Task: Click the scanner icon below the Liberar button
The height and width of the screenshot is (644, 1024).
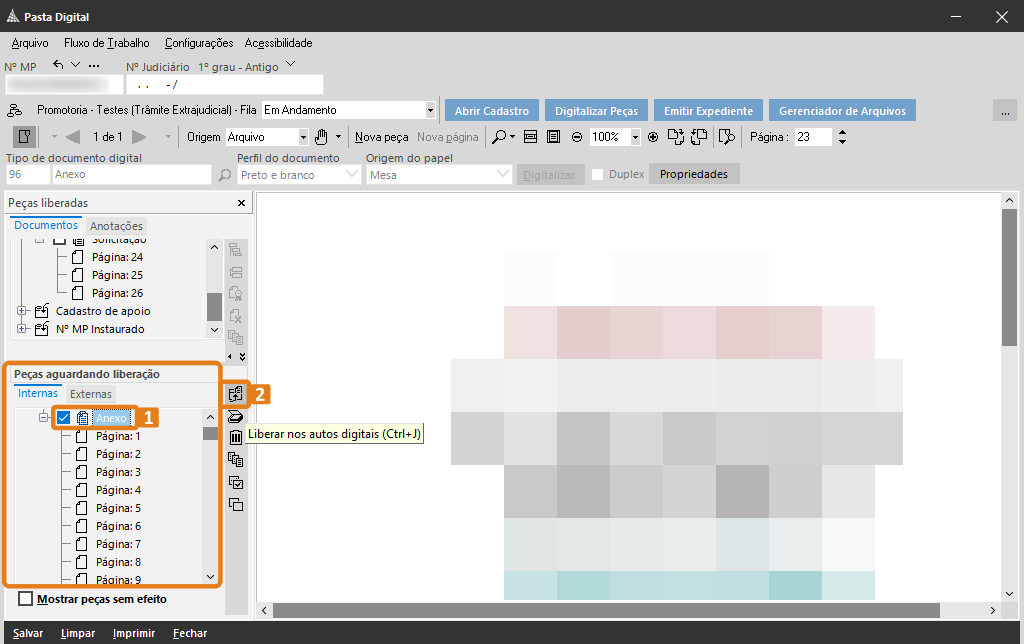Action: click(x=236, y=416)
